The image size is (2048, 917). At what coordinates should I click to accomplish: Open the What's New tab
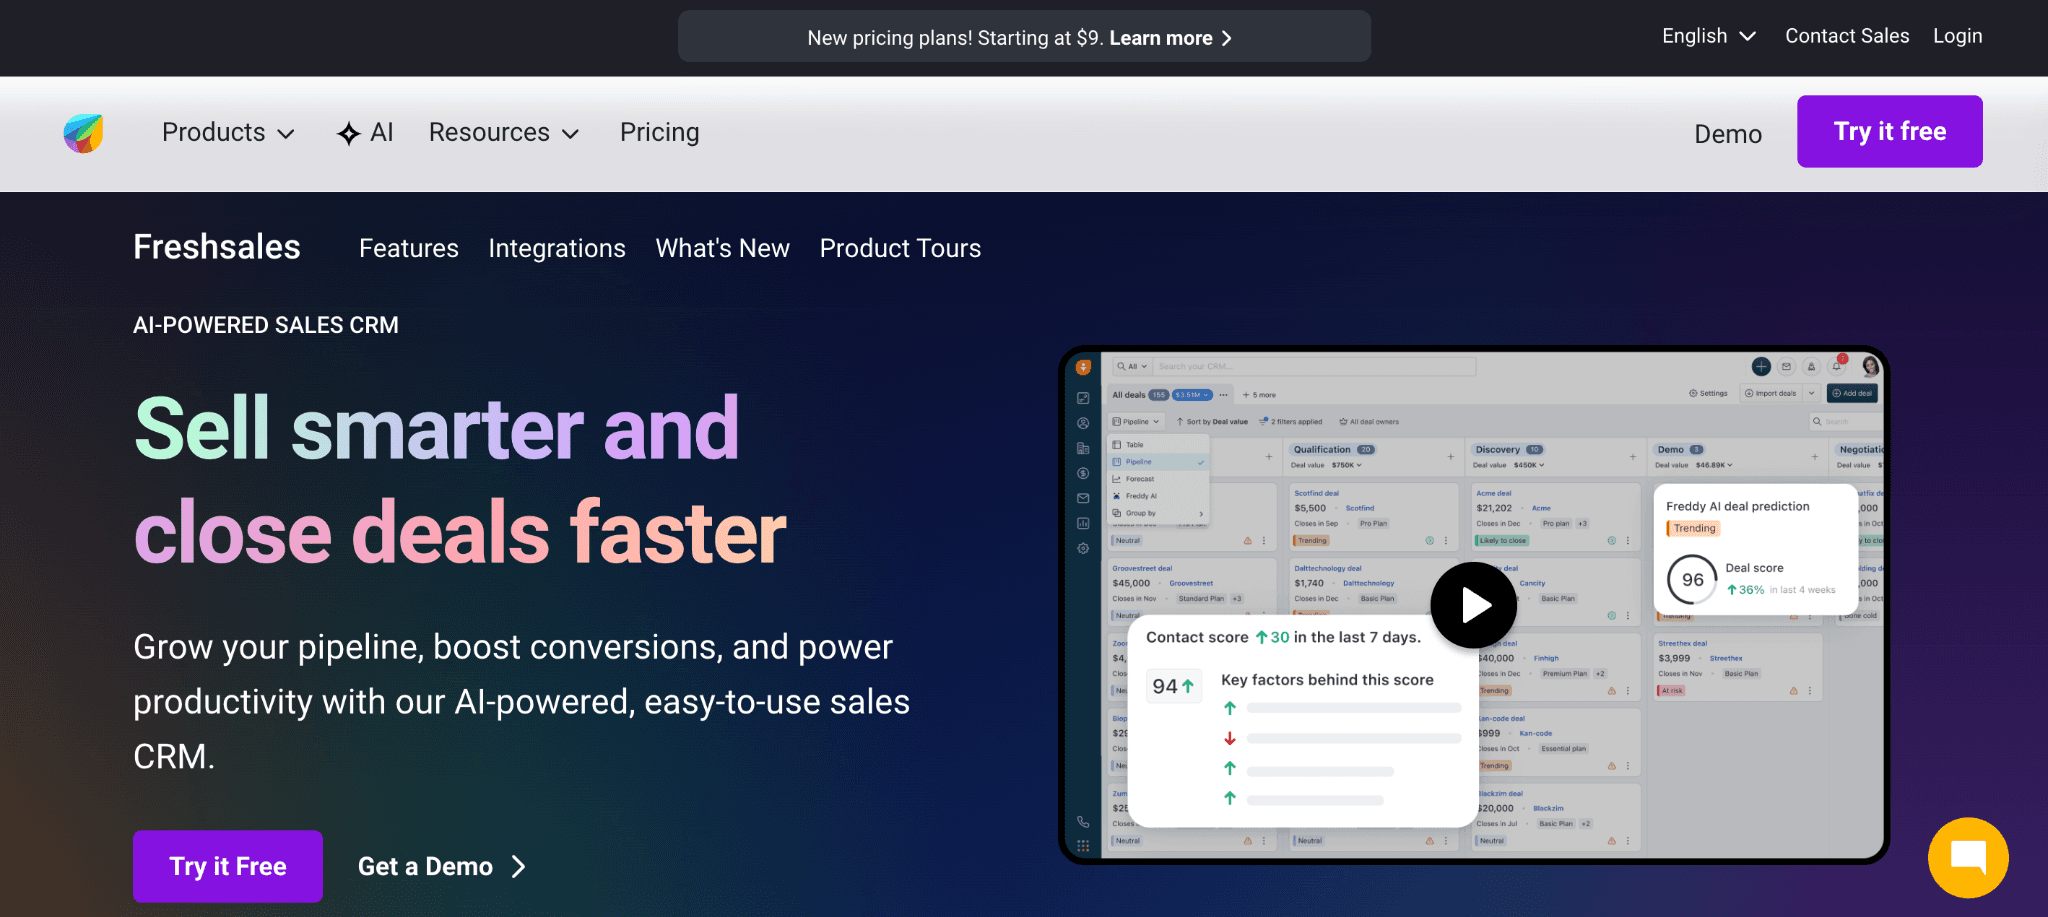(x=723, y=248)
